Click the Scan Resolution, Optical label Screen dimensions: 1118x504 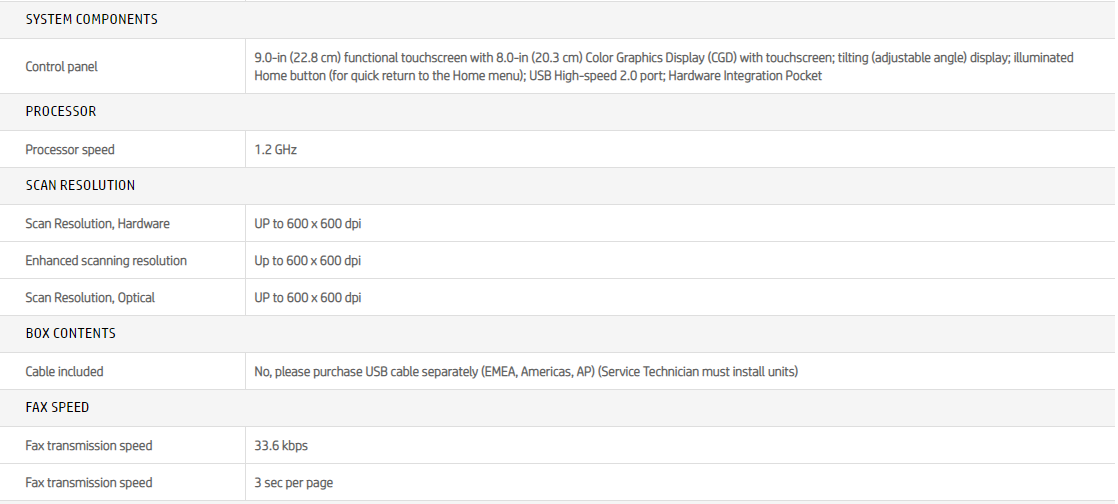click(90, 297)
